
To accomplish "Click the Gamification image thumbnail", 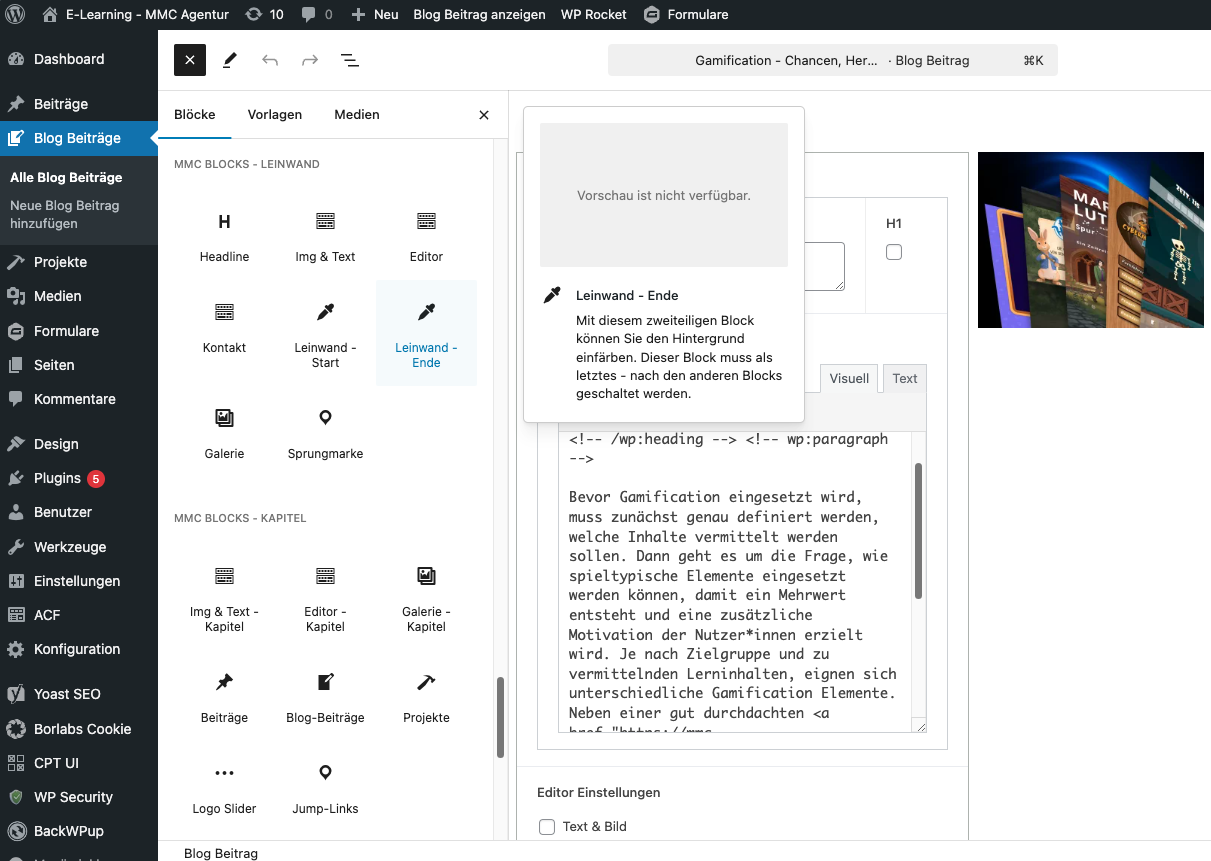I will point(1090,240).
